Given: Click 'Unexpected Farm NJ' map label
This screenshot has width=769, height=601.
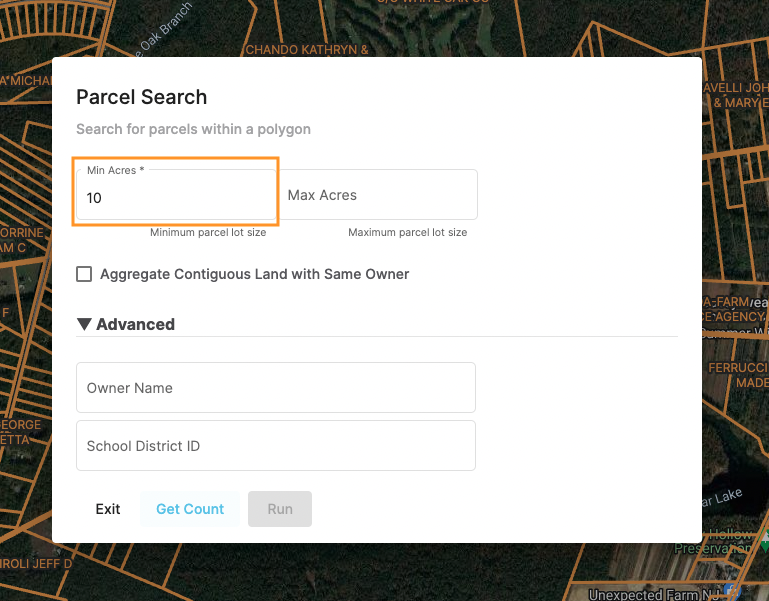Looking at the screenshot, I should click(x=654, y=595).
